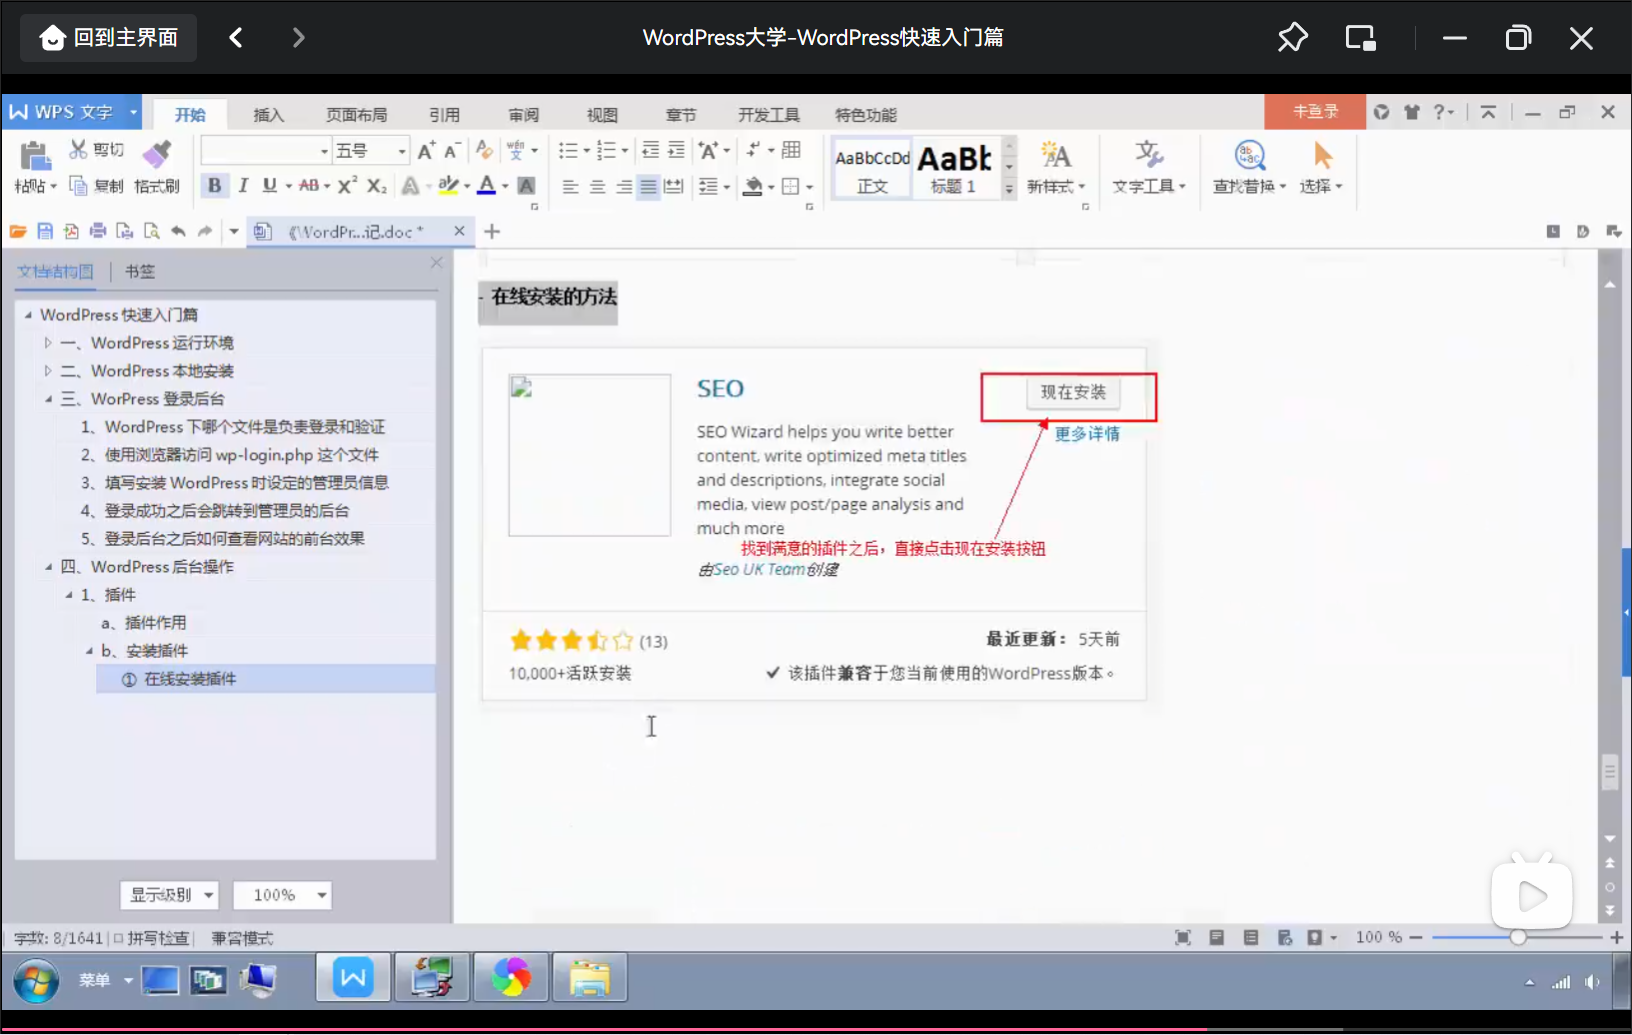Pin the window with the pin icon

pyautogui.click(x=1292, y=38)
